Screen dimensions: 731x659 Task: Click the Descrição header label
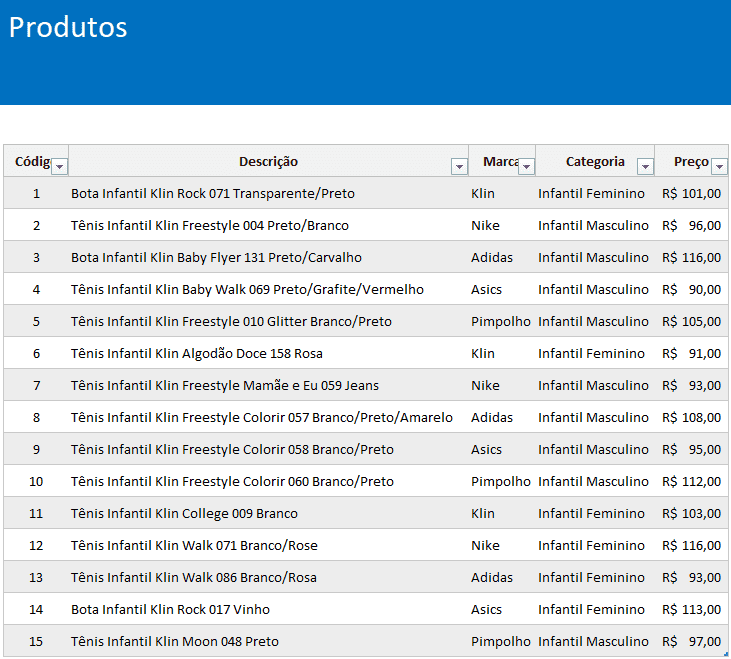[x=269, y=161]
